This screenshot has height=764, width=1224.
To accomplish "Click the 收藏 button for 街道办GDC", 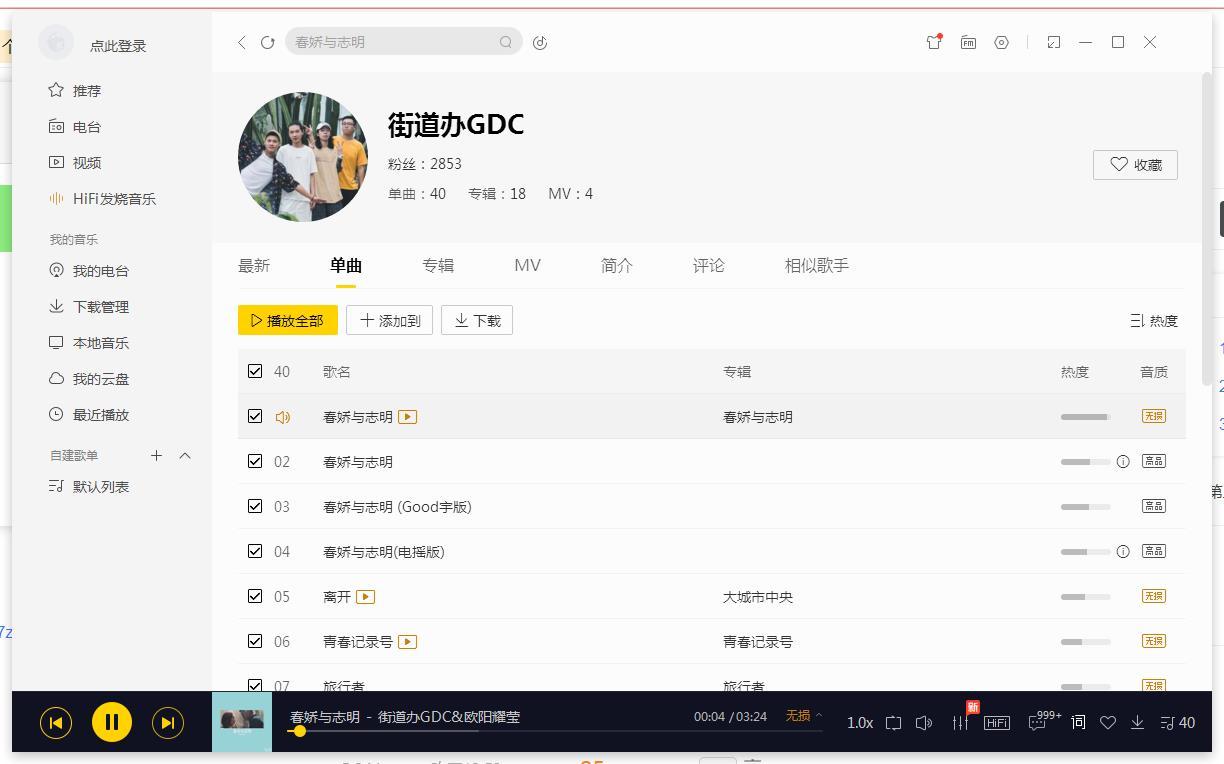I will click(x=1135, y=165).
